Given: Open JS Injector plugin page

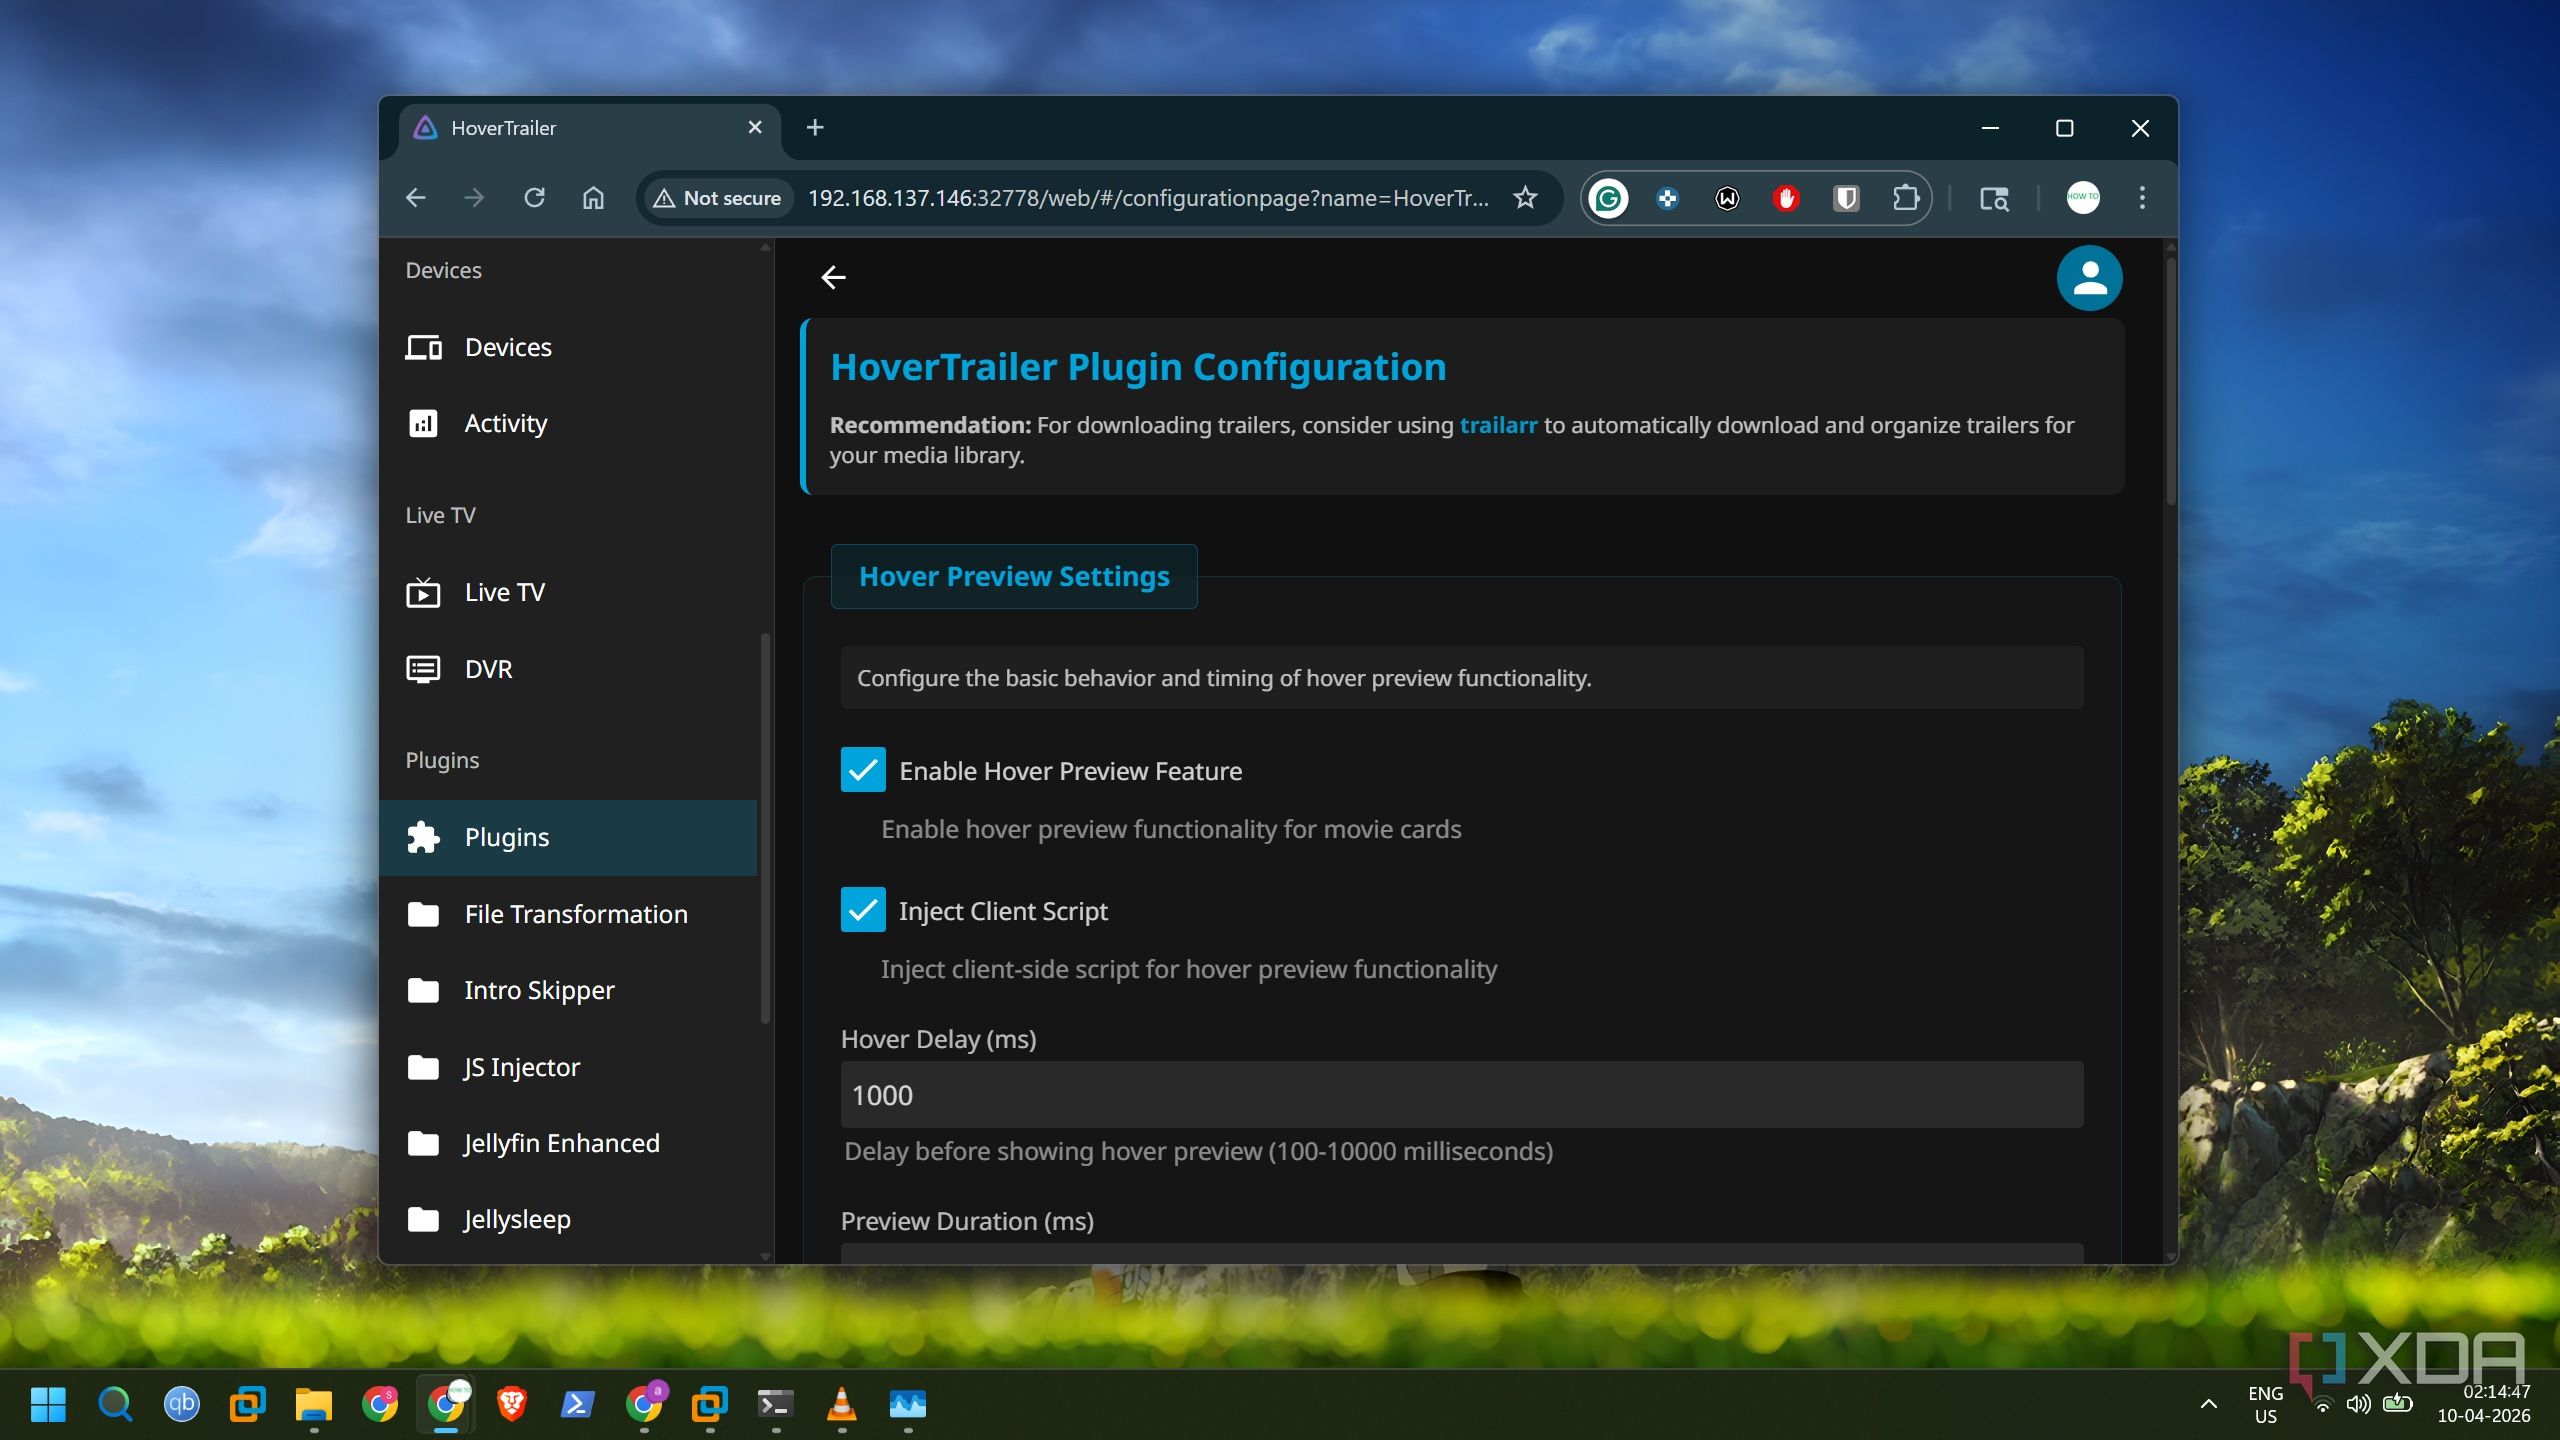Looking at the screenshot, I should pyautogui.click(x=568, y=1067).
